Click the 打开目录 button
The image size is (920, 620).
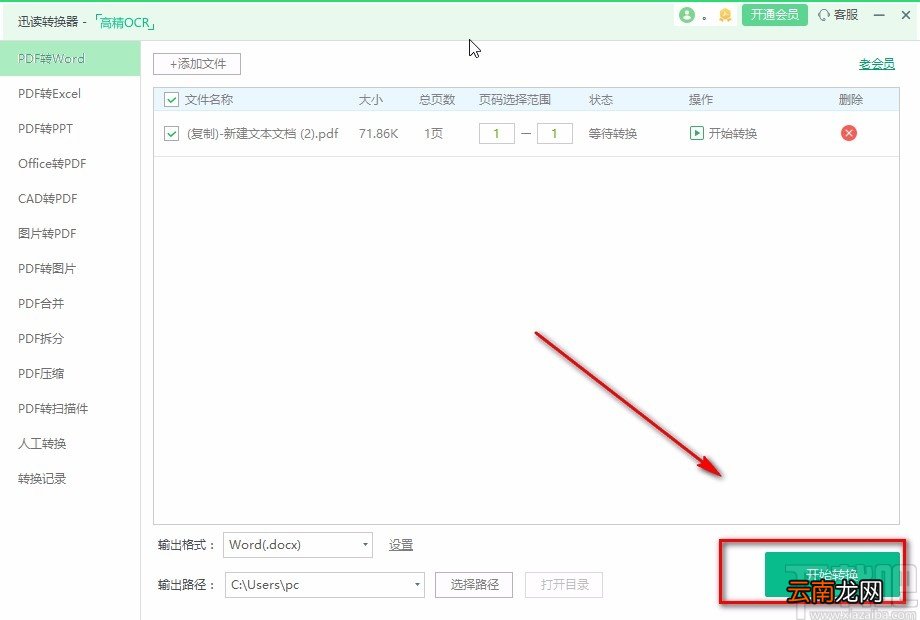click(x=564, y=585)
